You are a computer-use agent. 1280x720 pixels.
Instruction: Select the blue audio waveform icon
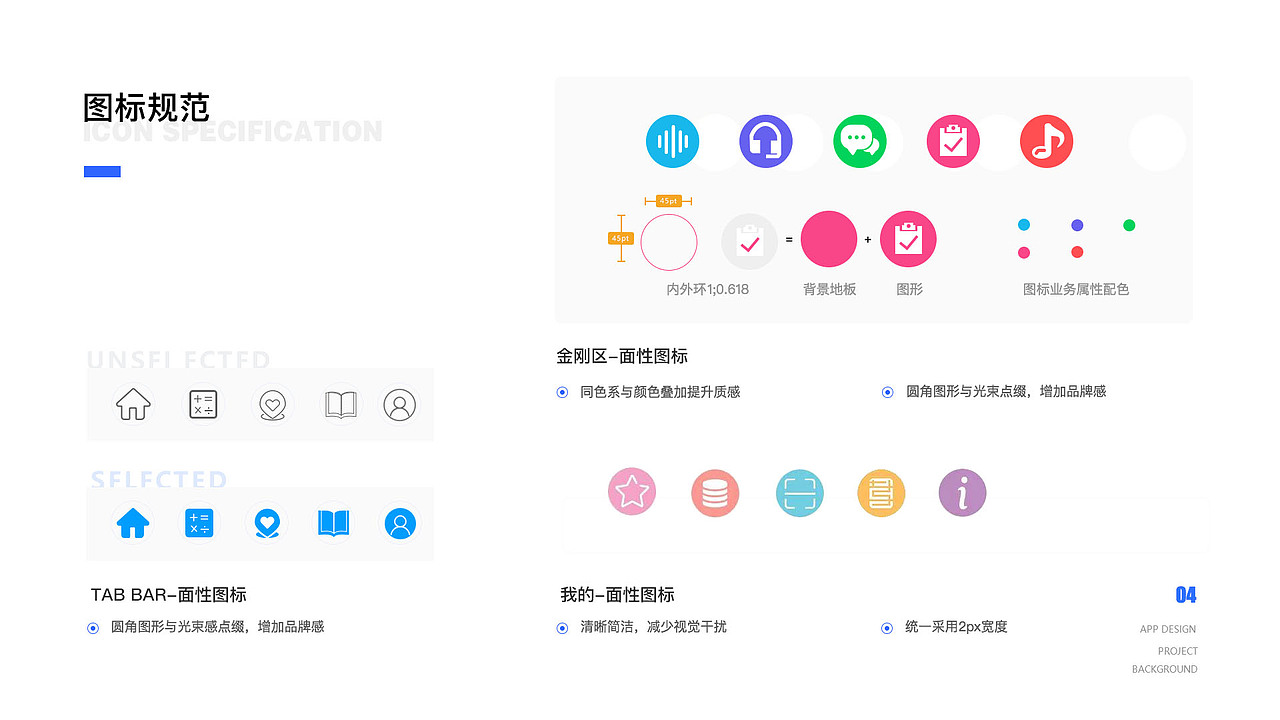click(672, 141)
